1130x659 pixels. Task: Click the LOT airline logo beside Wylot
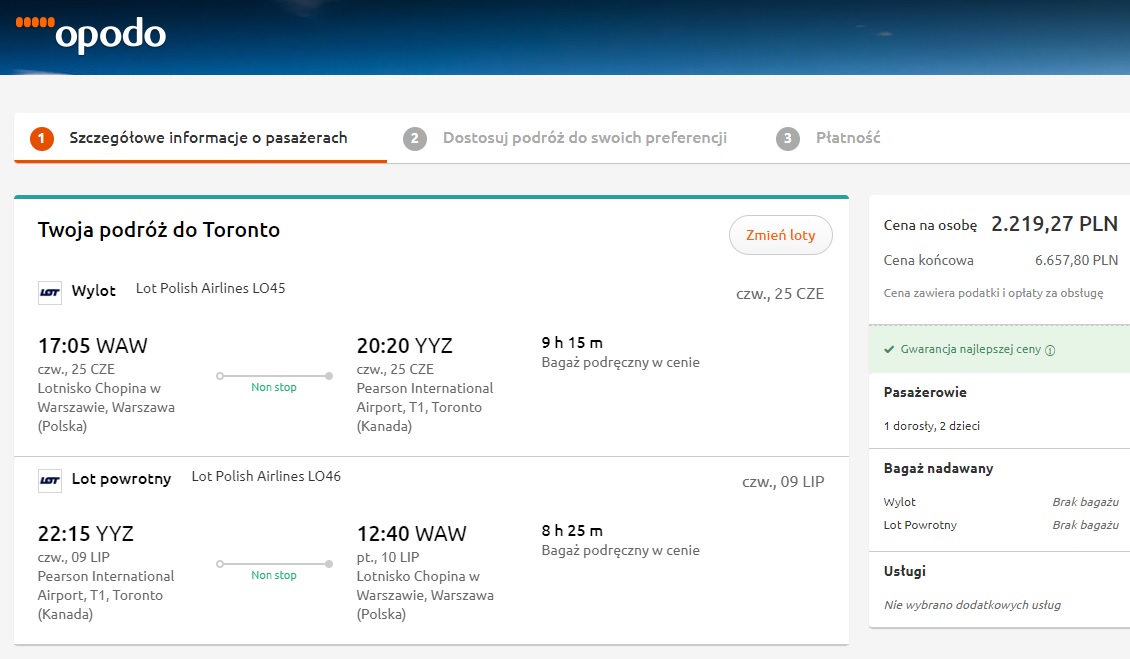tap(50, 293)
